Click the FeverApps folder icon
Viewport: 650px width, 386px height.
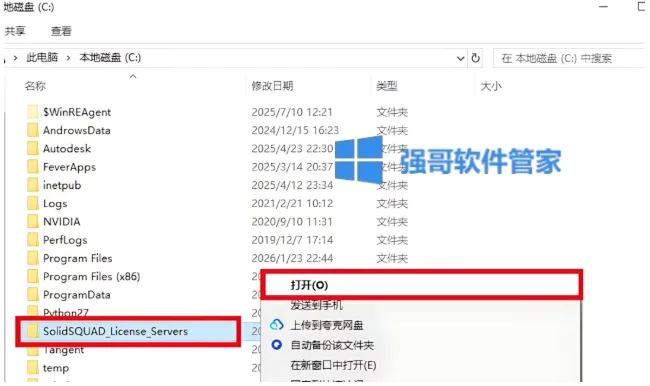pyautogui.click(x=33, y=167)
